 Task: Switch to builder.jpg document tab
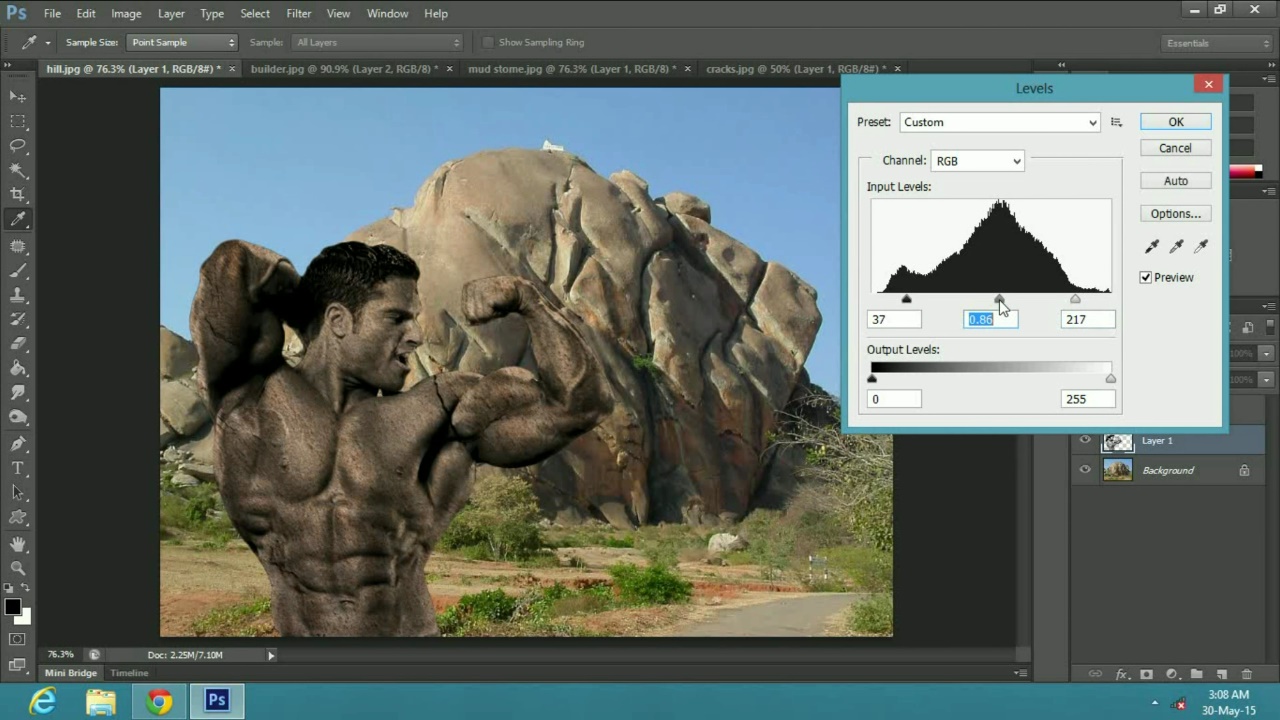[344, 69]
